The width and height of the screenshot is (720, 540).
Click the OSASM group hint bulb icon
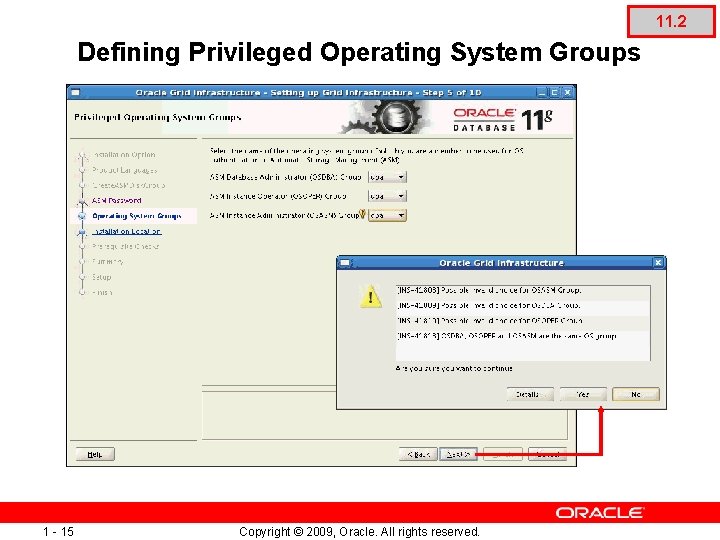coord(362,214)
